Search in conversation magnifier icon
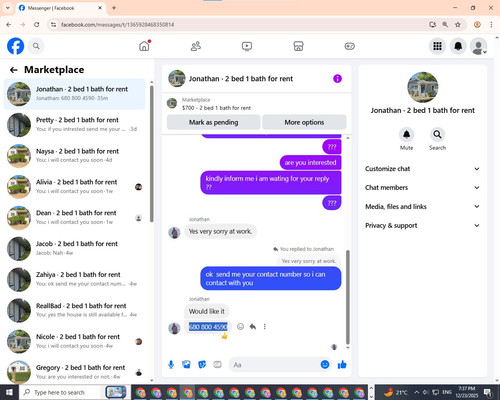500x400 pixels. coord(437,134)
